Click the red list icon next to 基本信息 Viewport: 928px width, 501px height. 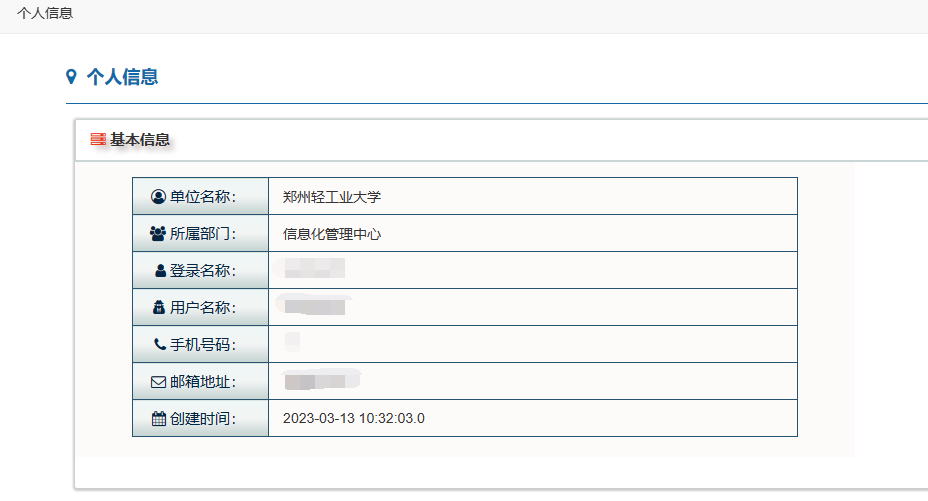pos(98,139)
